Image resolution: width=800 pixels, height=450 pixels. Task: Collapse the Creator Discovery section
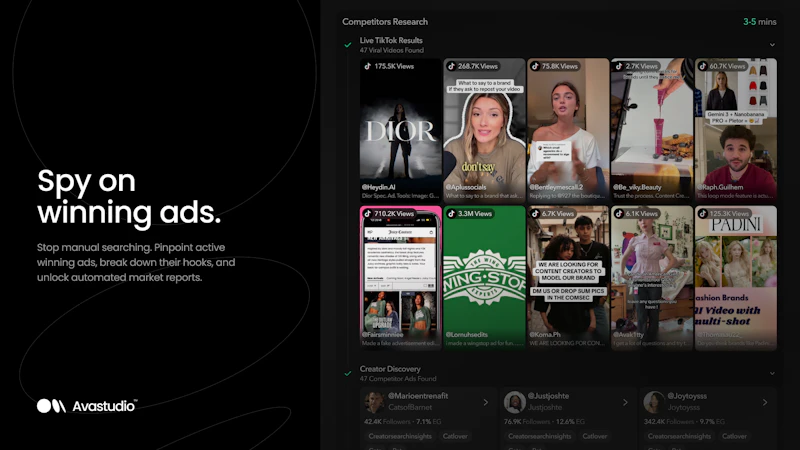click(772, 373)
